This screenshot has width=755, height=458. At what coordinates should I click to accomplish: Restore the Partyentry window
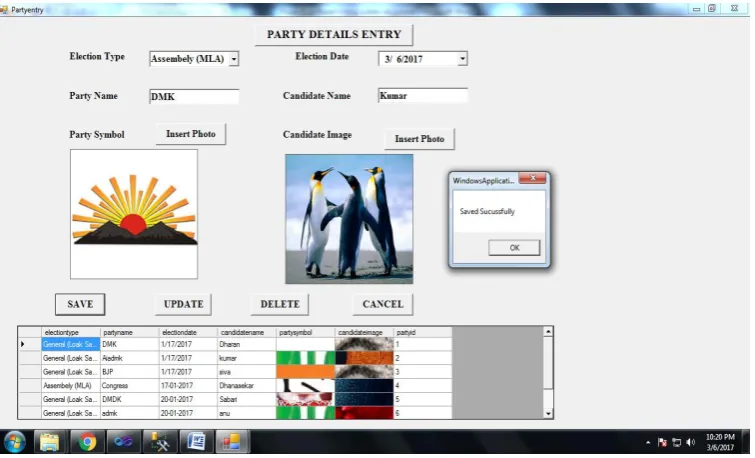[x=712, y=8]
